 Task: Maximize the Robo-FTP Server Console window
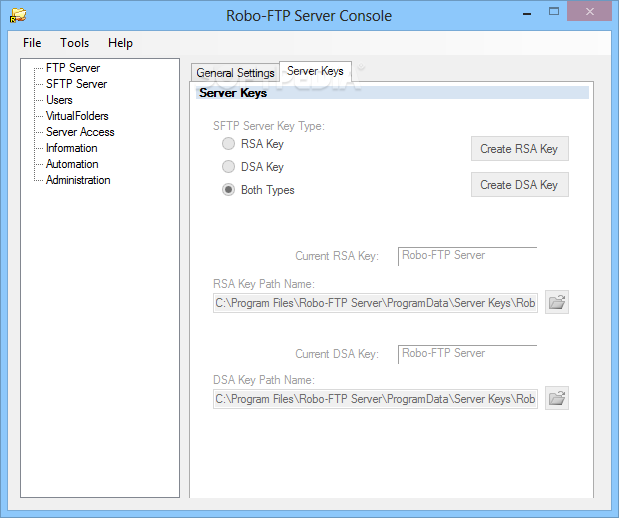[x=554, y=11]
